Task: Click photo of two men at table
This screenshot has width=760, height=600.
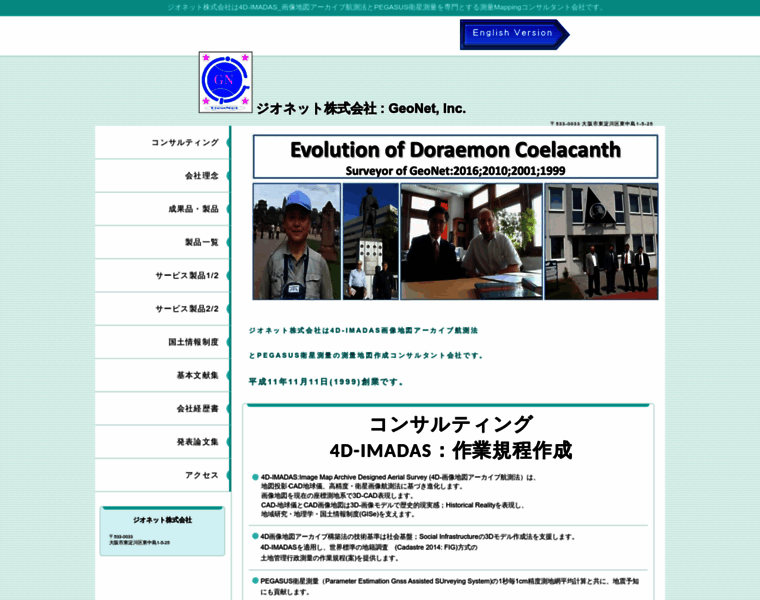Action: click(472, 241)
